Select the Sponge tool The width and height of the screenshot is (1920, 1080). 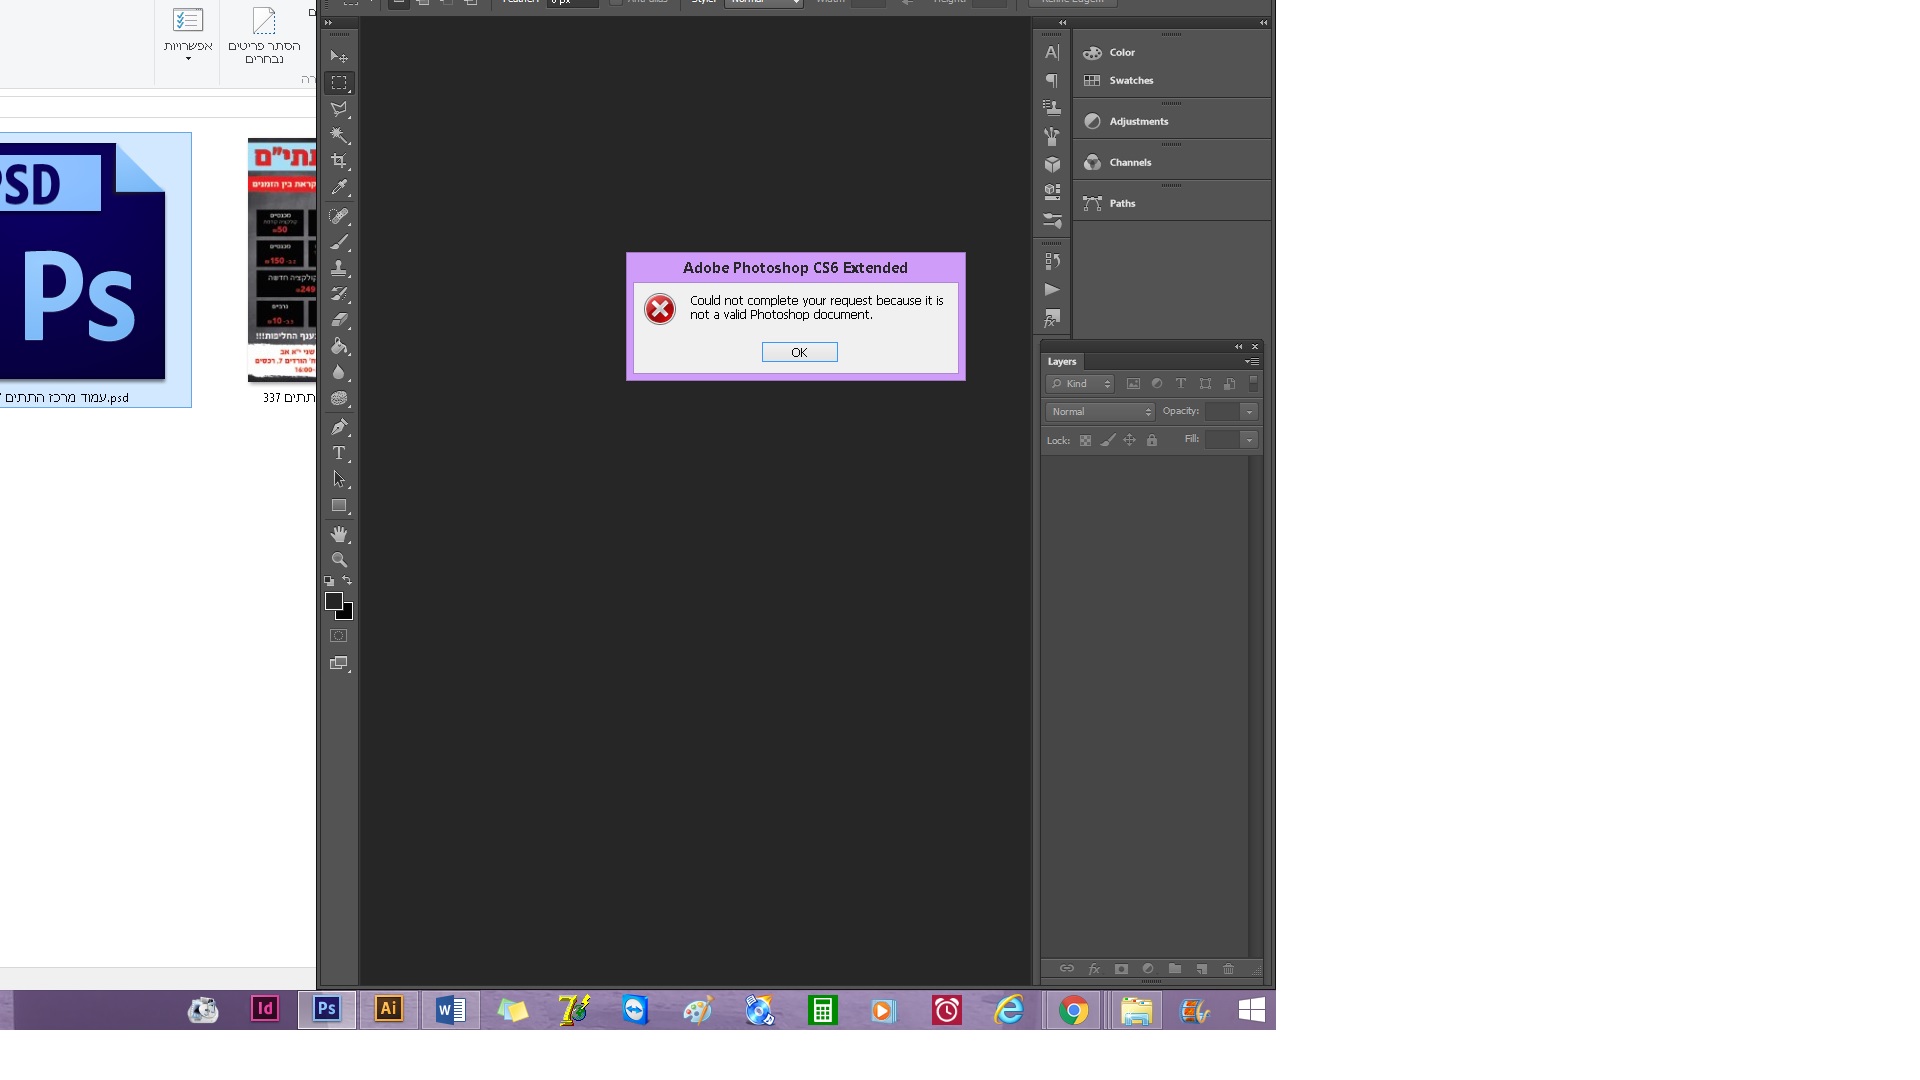tap(339, 398)
